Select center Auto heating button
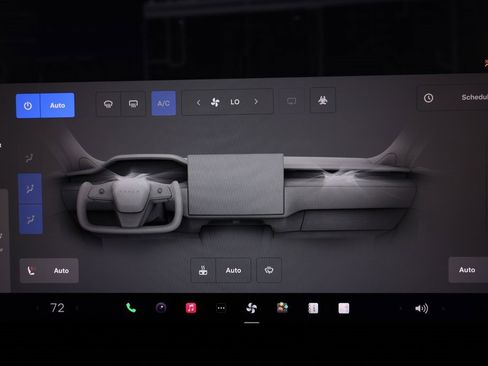 233,270
